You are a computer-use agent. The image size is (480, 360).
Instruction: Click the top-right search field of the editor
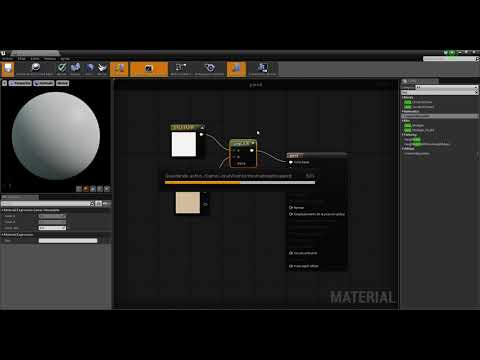pos(450,59)
